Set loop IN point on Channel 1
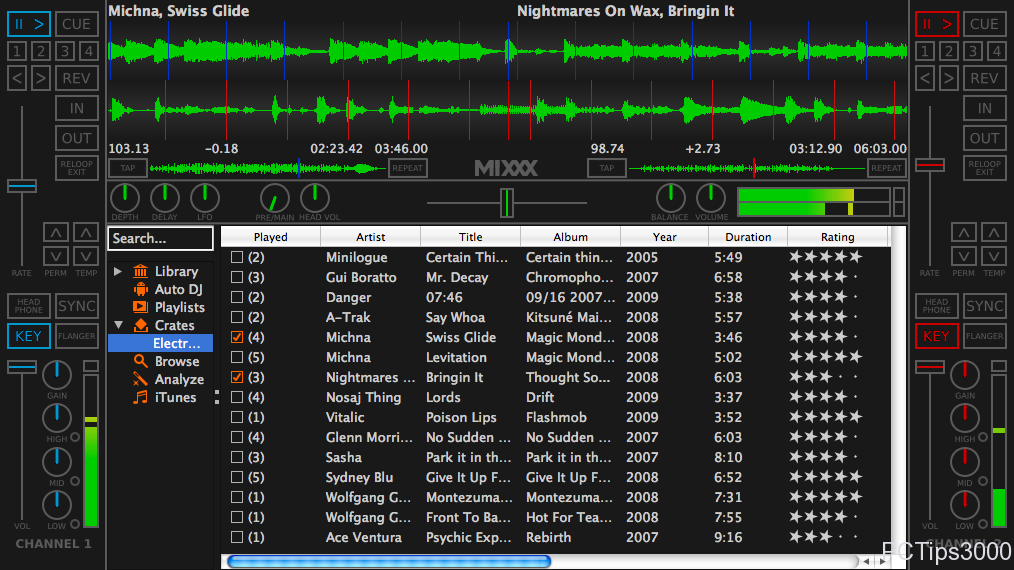 point(76,108)
